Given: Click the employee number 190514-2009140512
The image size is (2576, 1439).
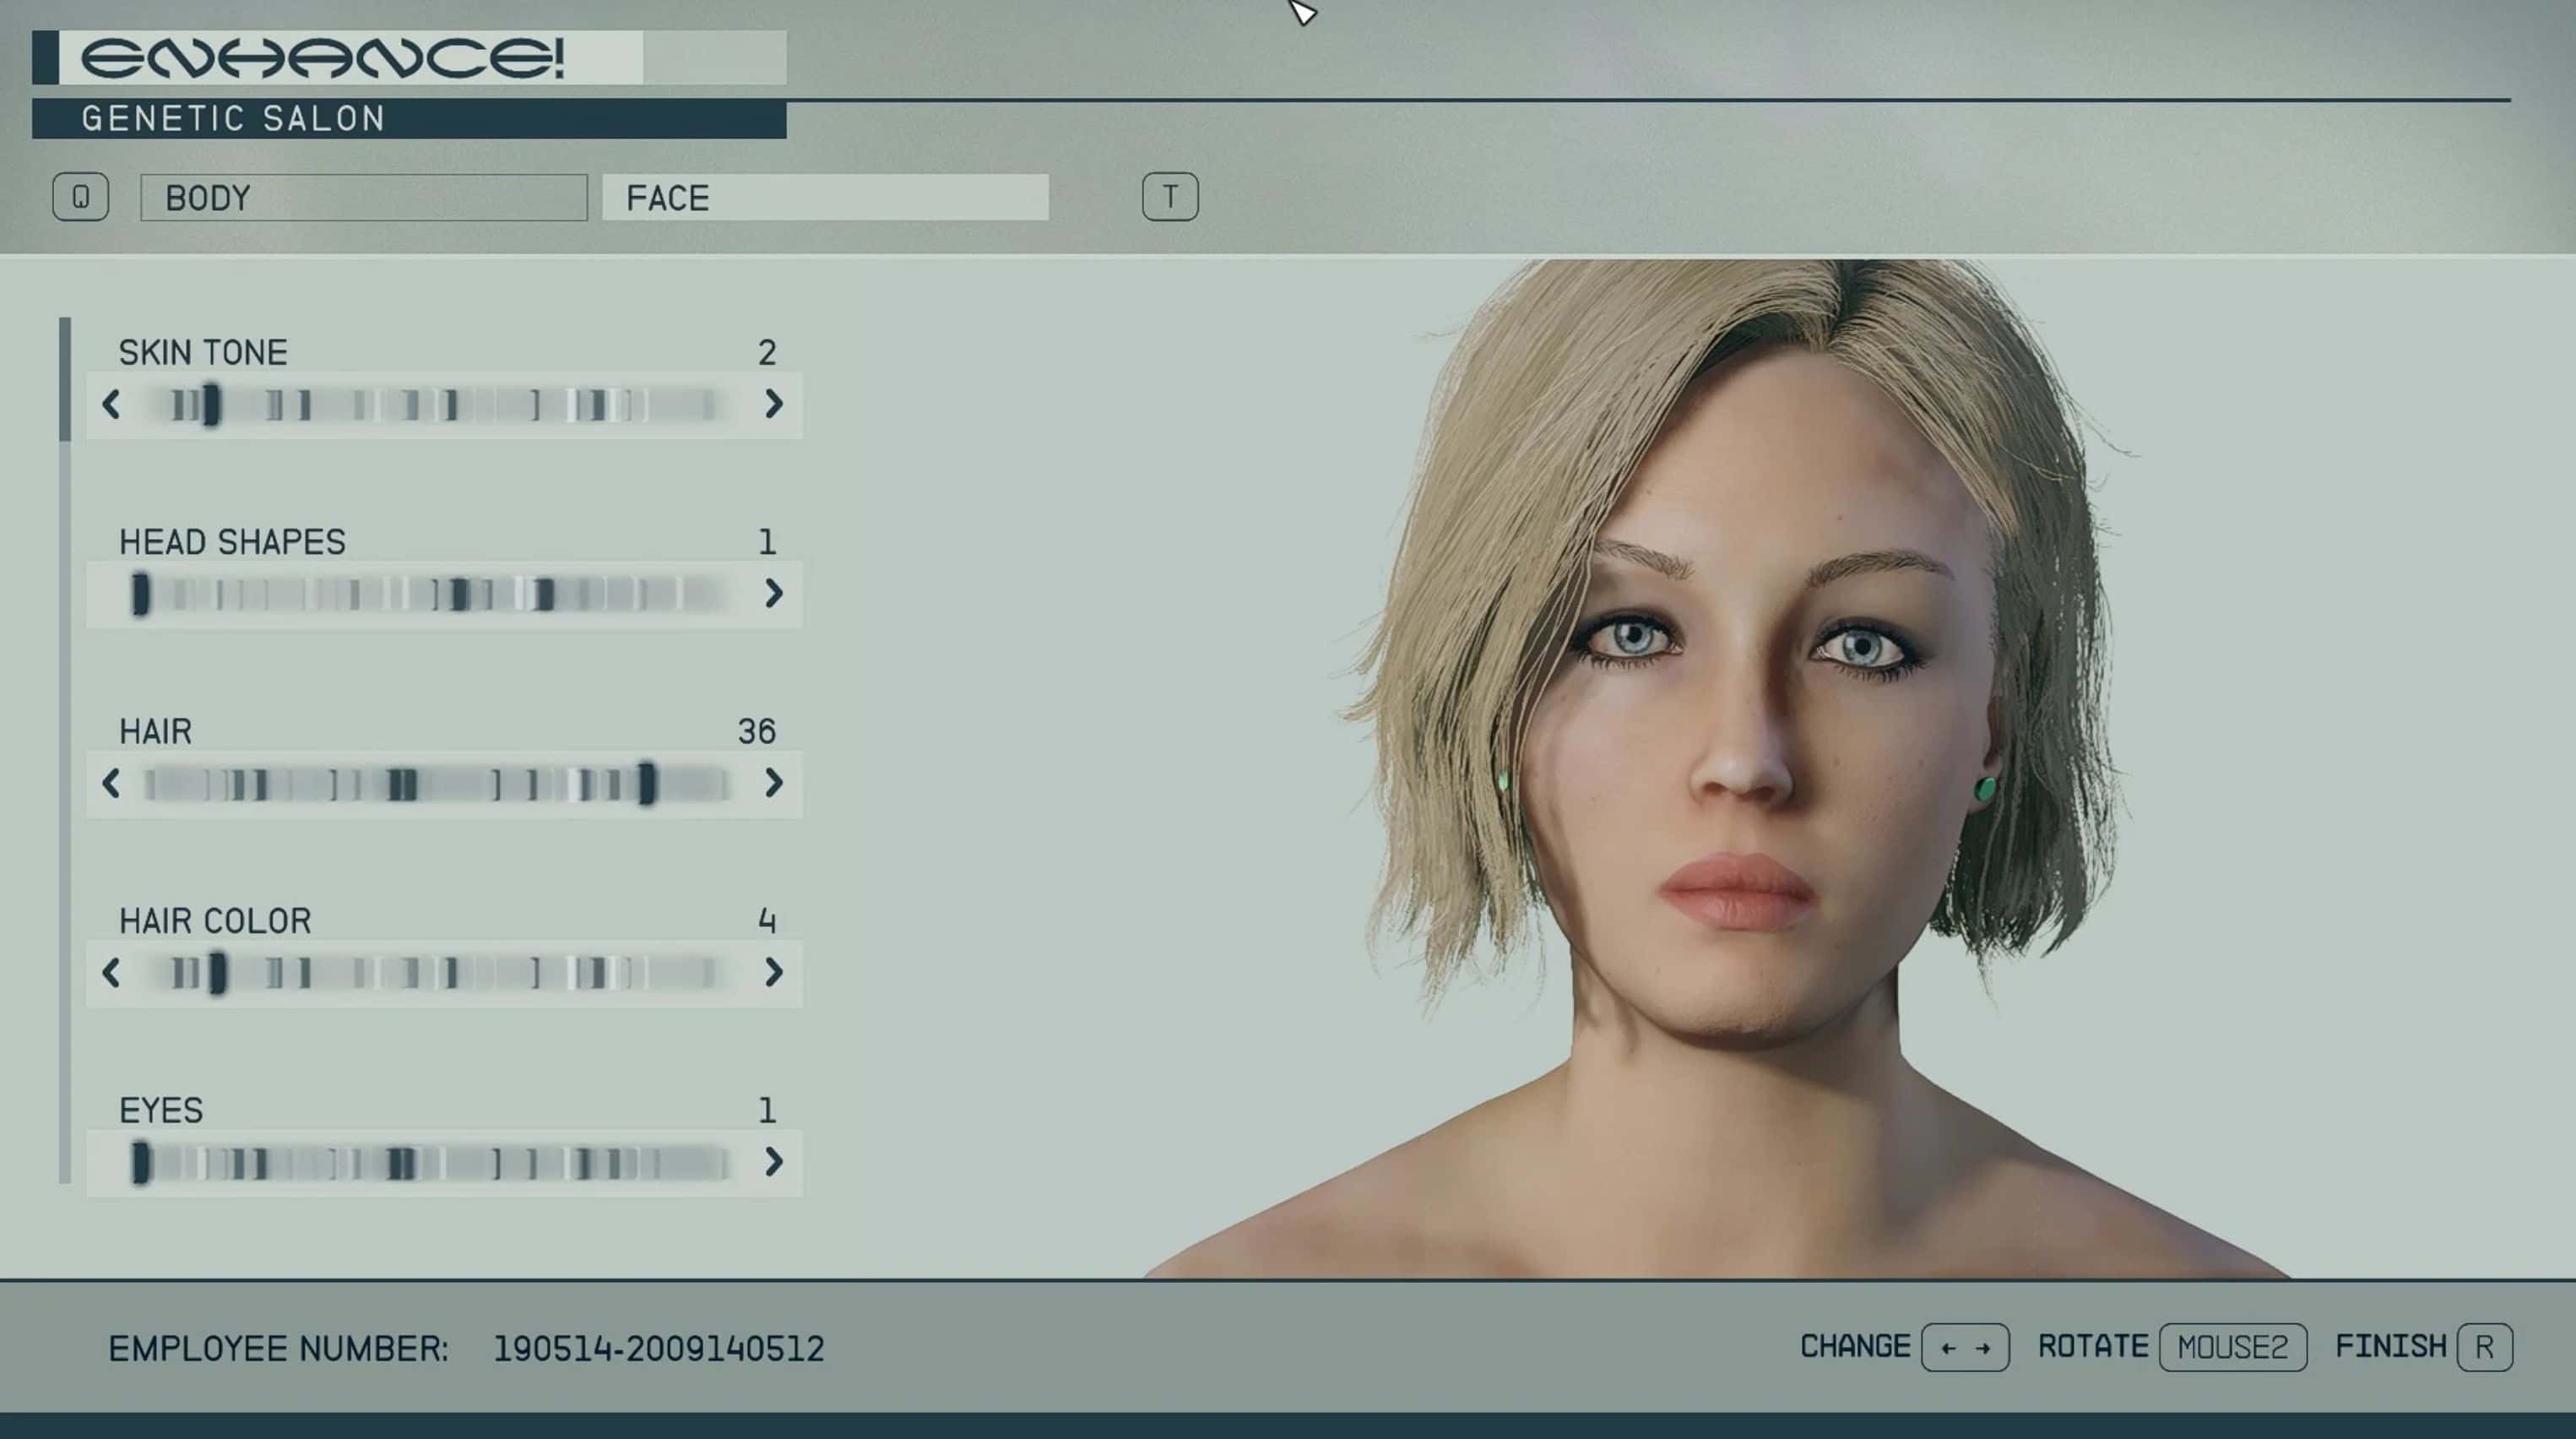Looking at the screenshot, I should [659, 1349].
